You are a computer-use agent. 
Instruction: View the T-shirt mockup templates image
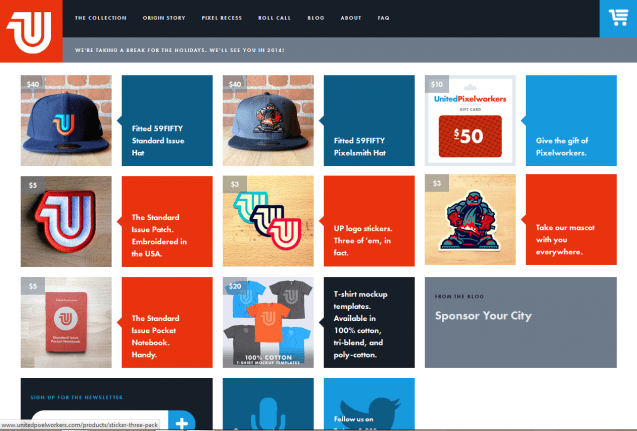[x=268, y=323]
